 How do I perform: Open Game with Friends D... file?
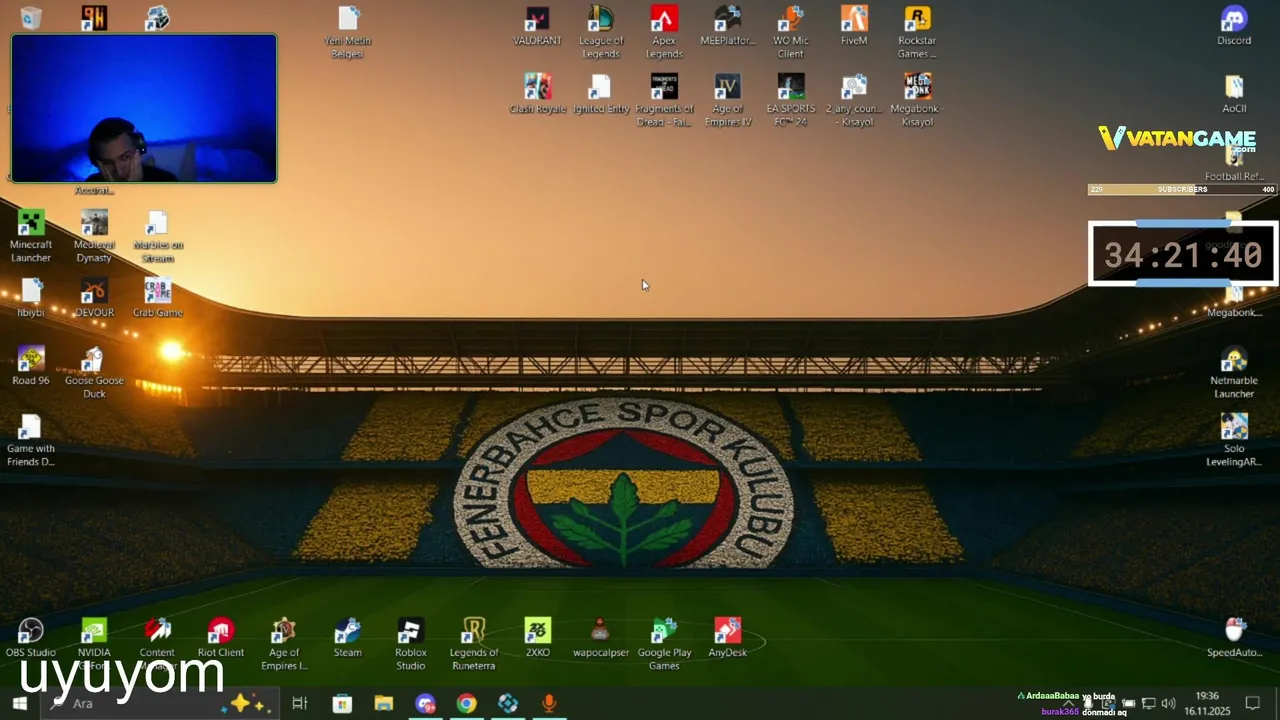pos(31,440)
